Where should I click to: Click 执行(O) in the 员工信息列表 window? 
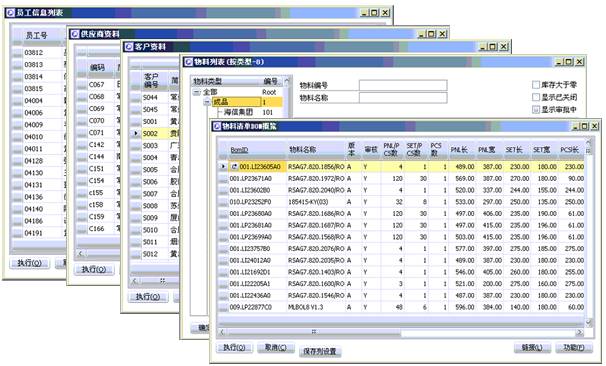(x=30, y=263)
